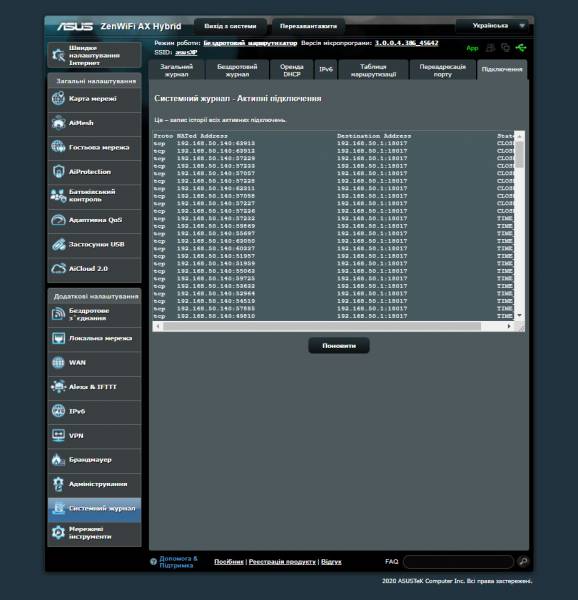Viewport: 578px width, 600px height.
Task: Open the Українська language dropdown
Action: 494,26
